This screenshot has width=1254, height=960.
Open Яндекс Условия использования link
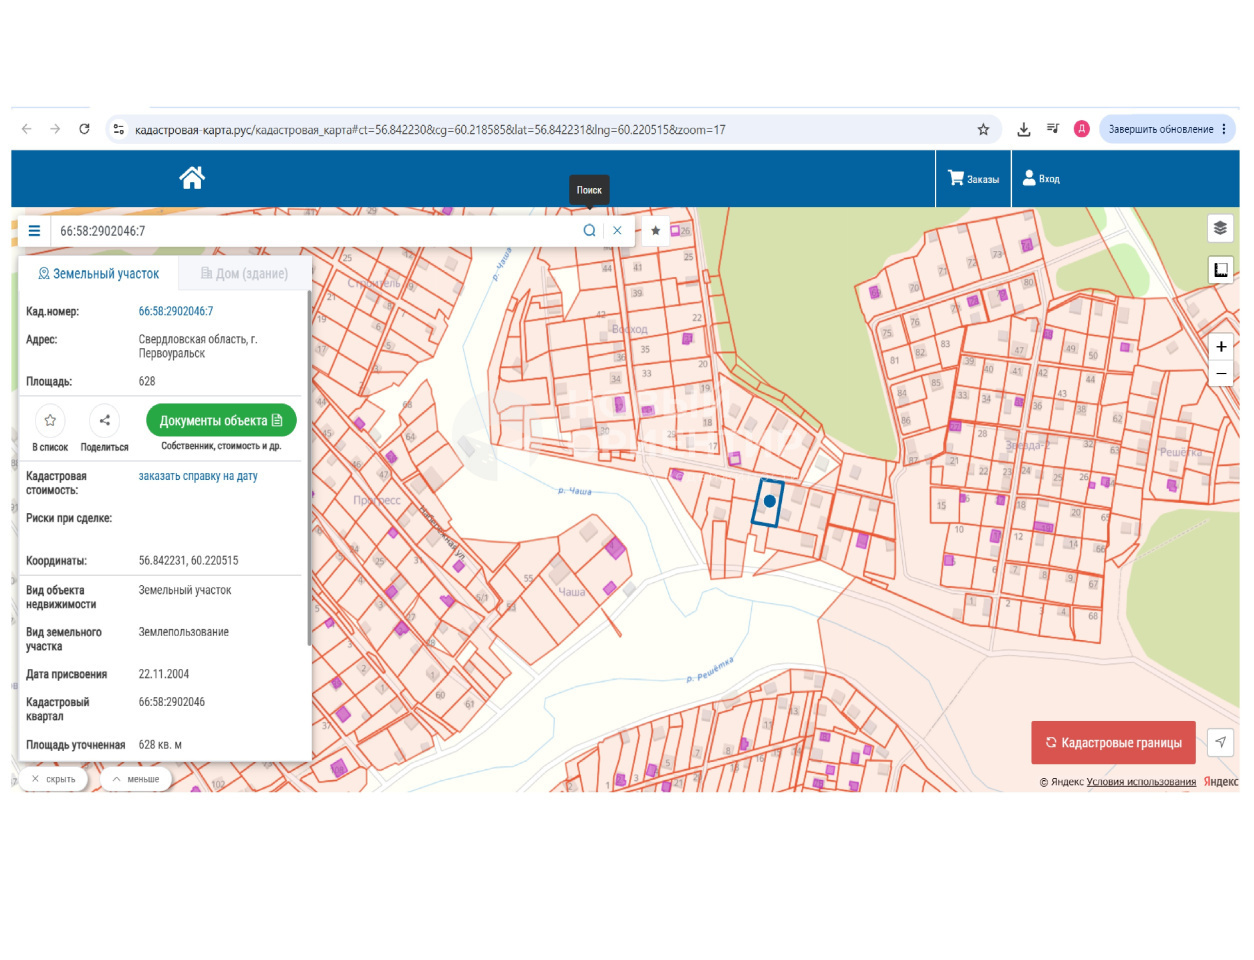1141,782
